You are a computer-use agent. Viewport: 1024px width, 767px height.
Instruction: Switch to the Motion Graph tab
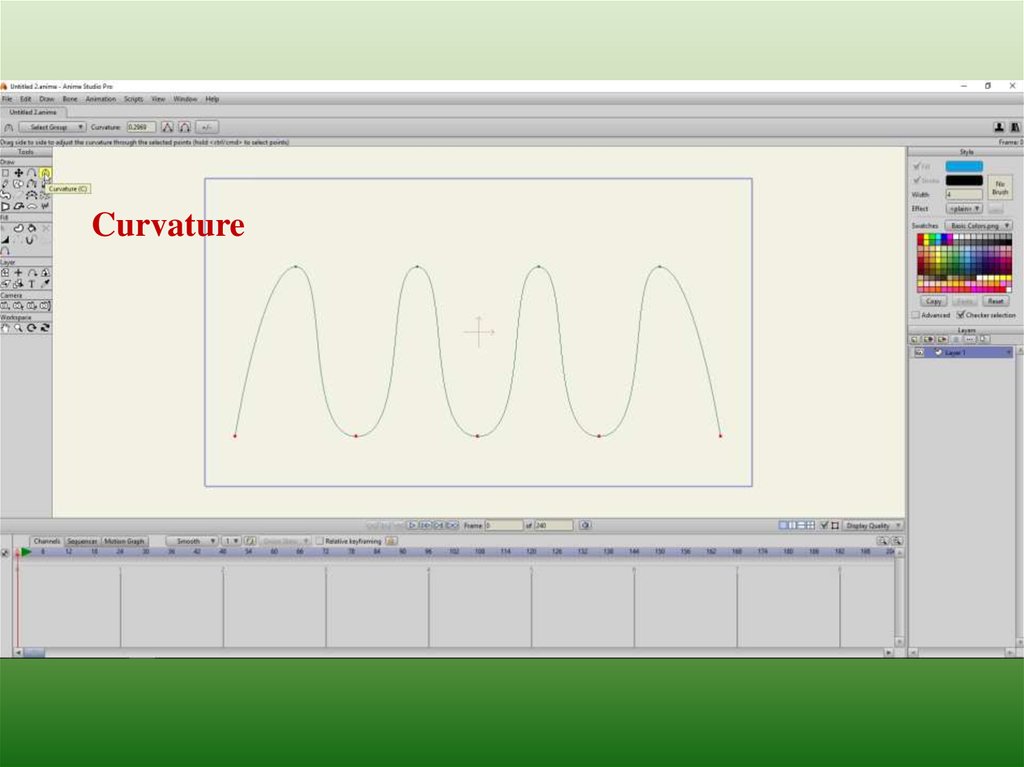(x=124, y=541)
